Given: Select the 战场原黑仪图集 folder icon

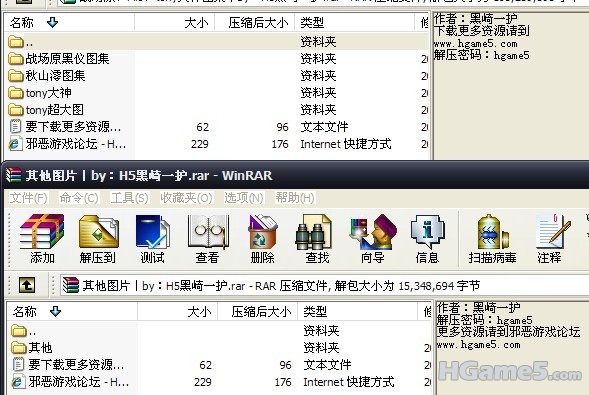Looking at the screenshot, I should 16,59.
